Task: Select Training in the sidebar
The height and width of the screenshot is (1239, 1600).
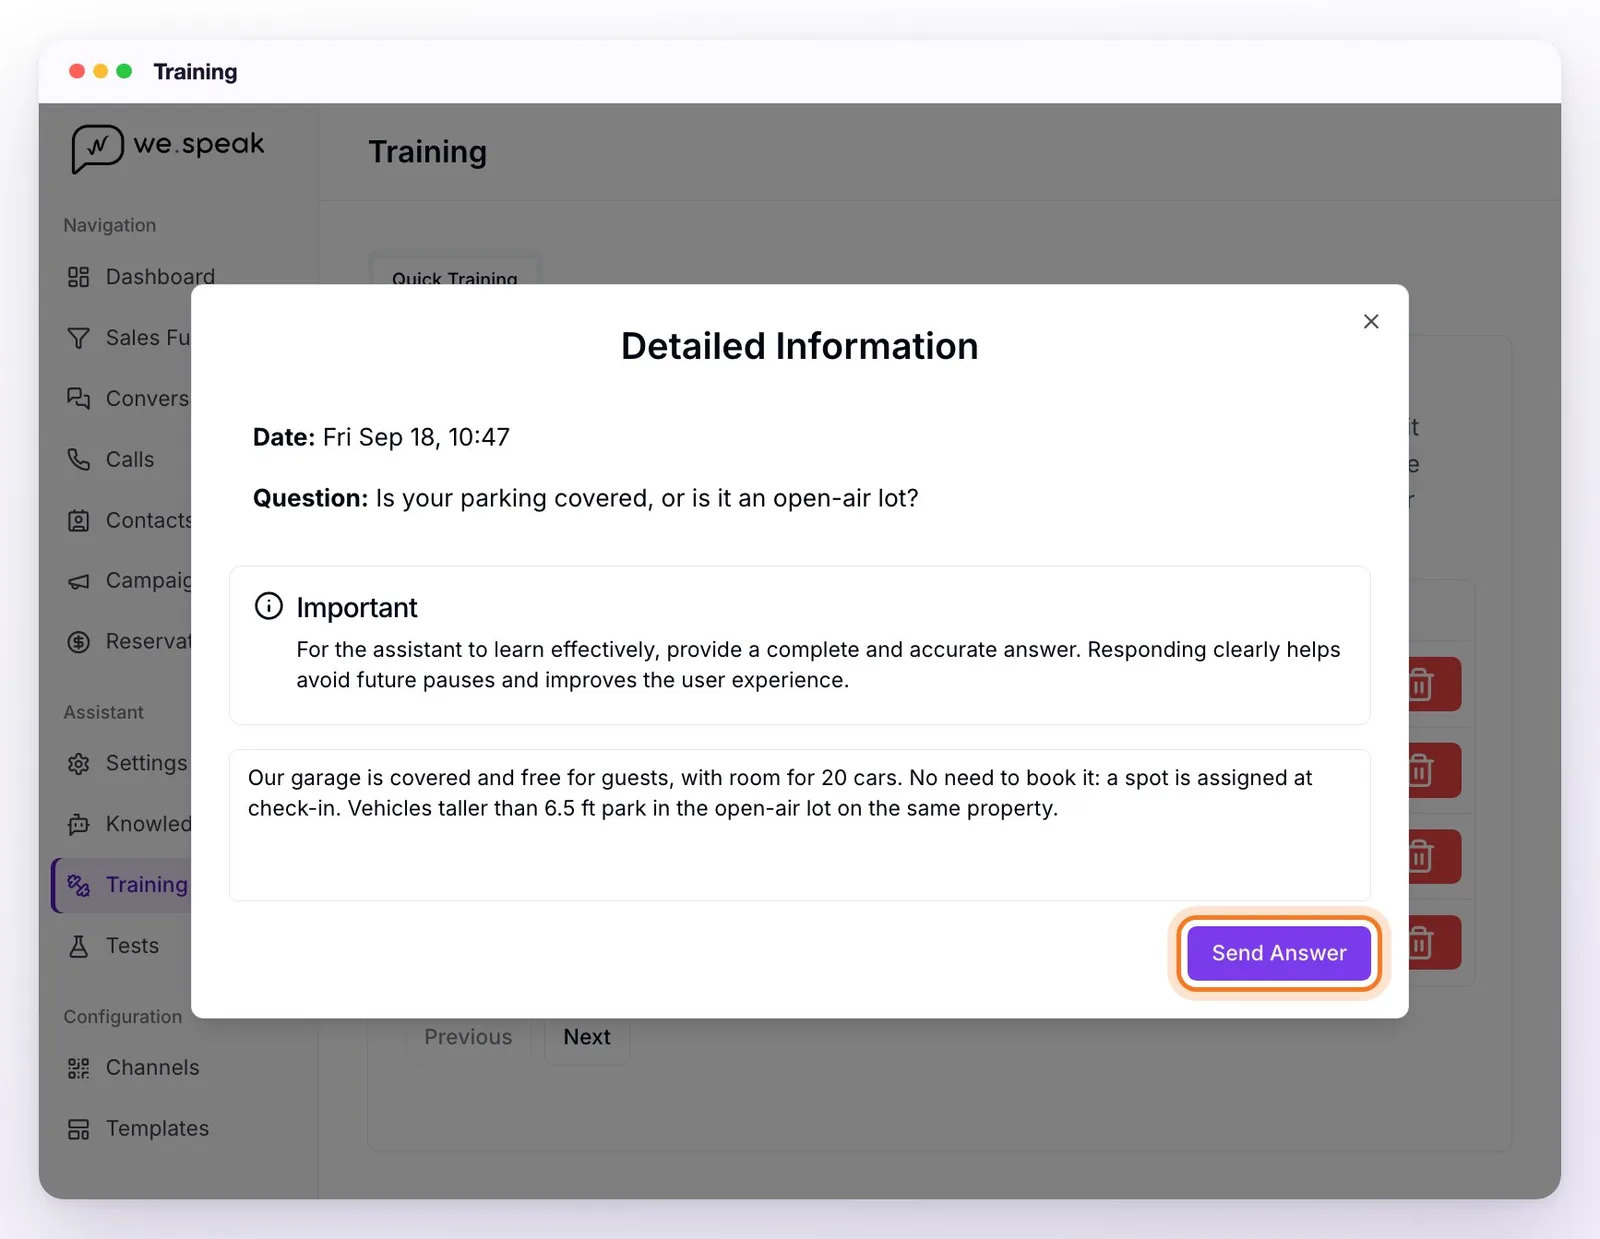Action: click(x=123, y=885)
